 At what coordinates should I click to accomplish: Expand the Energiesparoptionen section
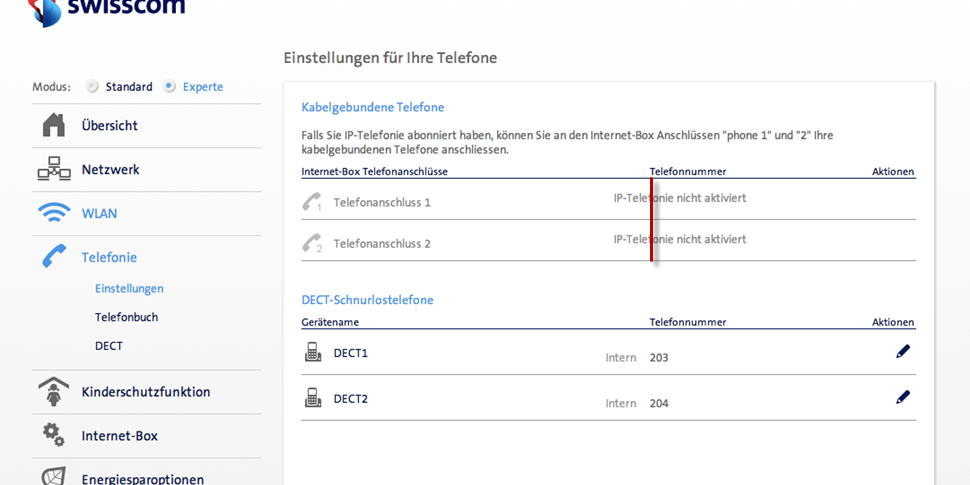coord(142,478)
